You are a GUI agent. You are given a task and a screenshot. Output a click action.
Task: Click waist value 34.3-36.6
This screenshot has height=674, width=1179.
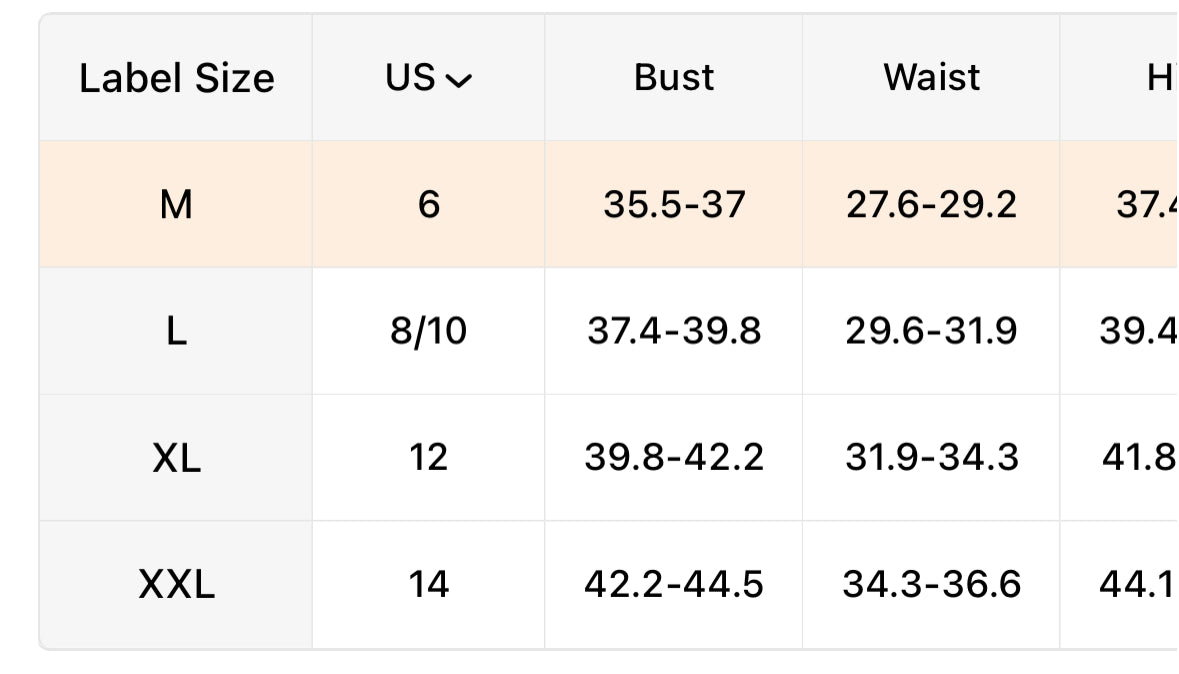[x=932, y=584]
